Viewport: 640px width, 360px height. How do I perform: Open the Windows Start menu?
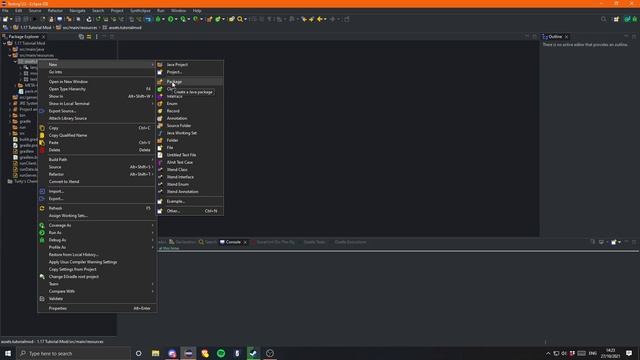[8, 353]
